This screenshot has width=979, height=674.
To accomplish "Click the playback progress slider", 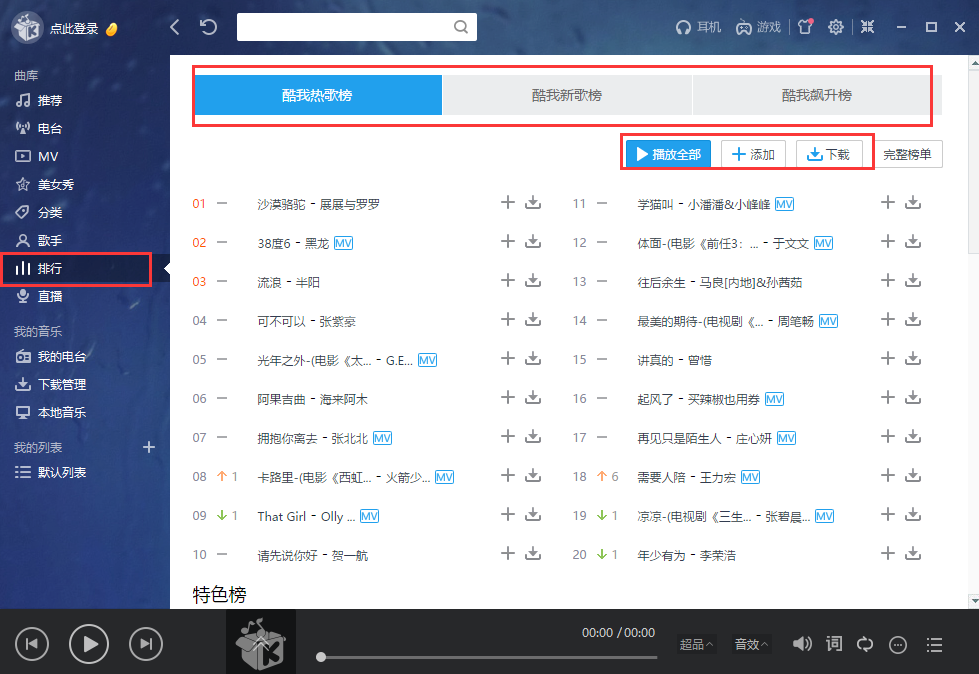I will click(486, 657).
